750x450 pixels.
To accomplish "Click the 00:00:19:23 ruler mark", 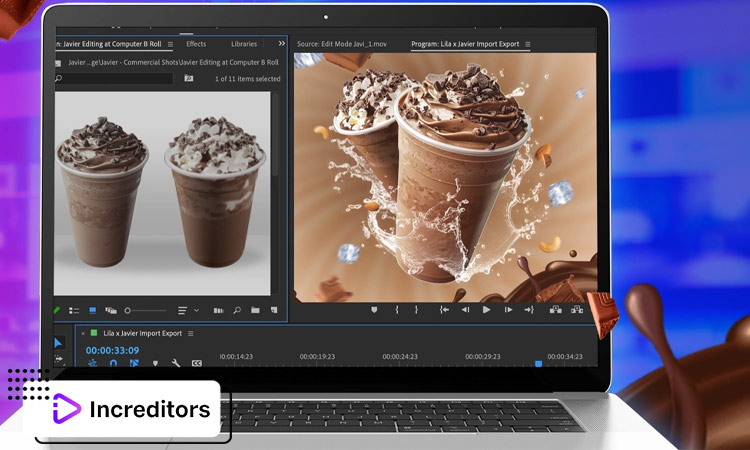I will click(317, 357).
